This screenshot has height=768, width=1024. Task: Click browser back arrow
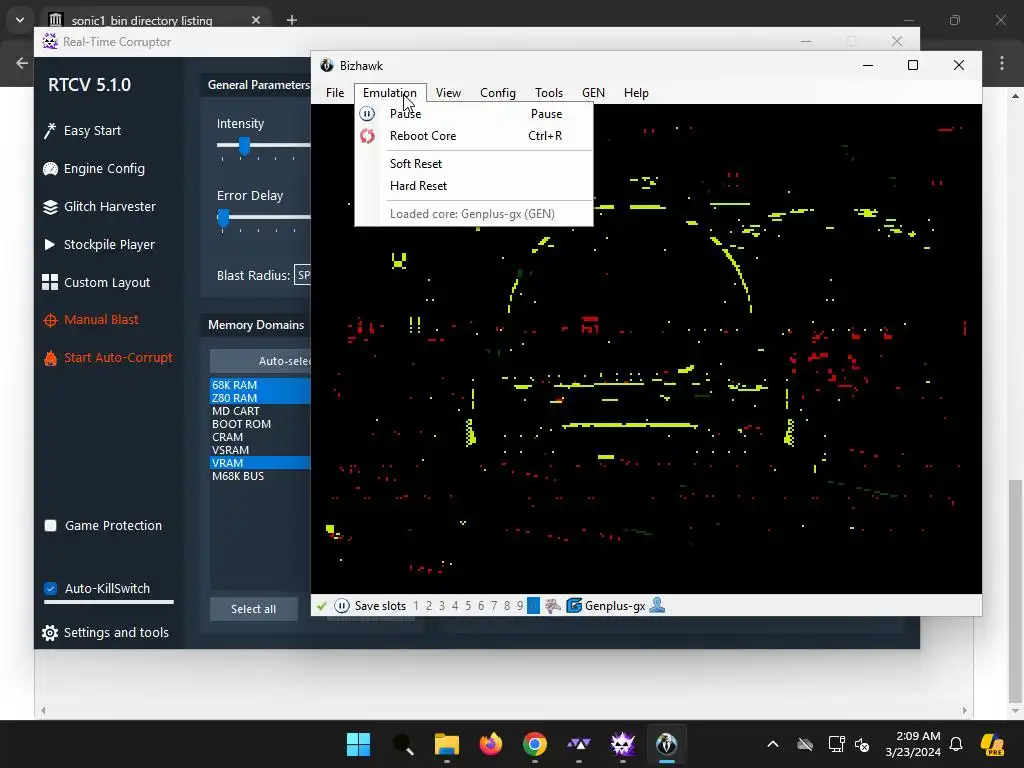(22, 63)
